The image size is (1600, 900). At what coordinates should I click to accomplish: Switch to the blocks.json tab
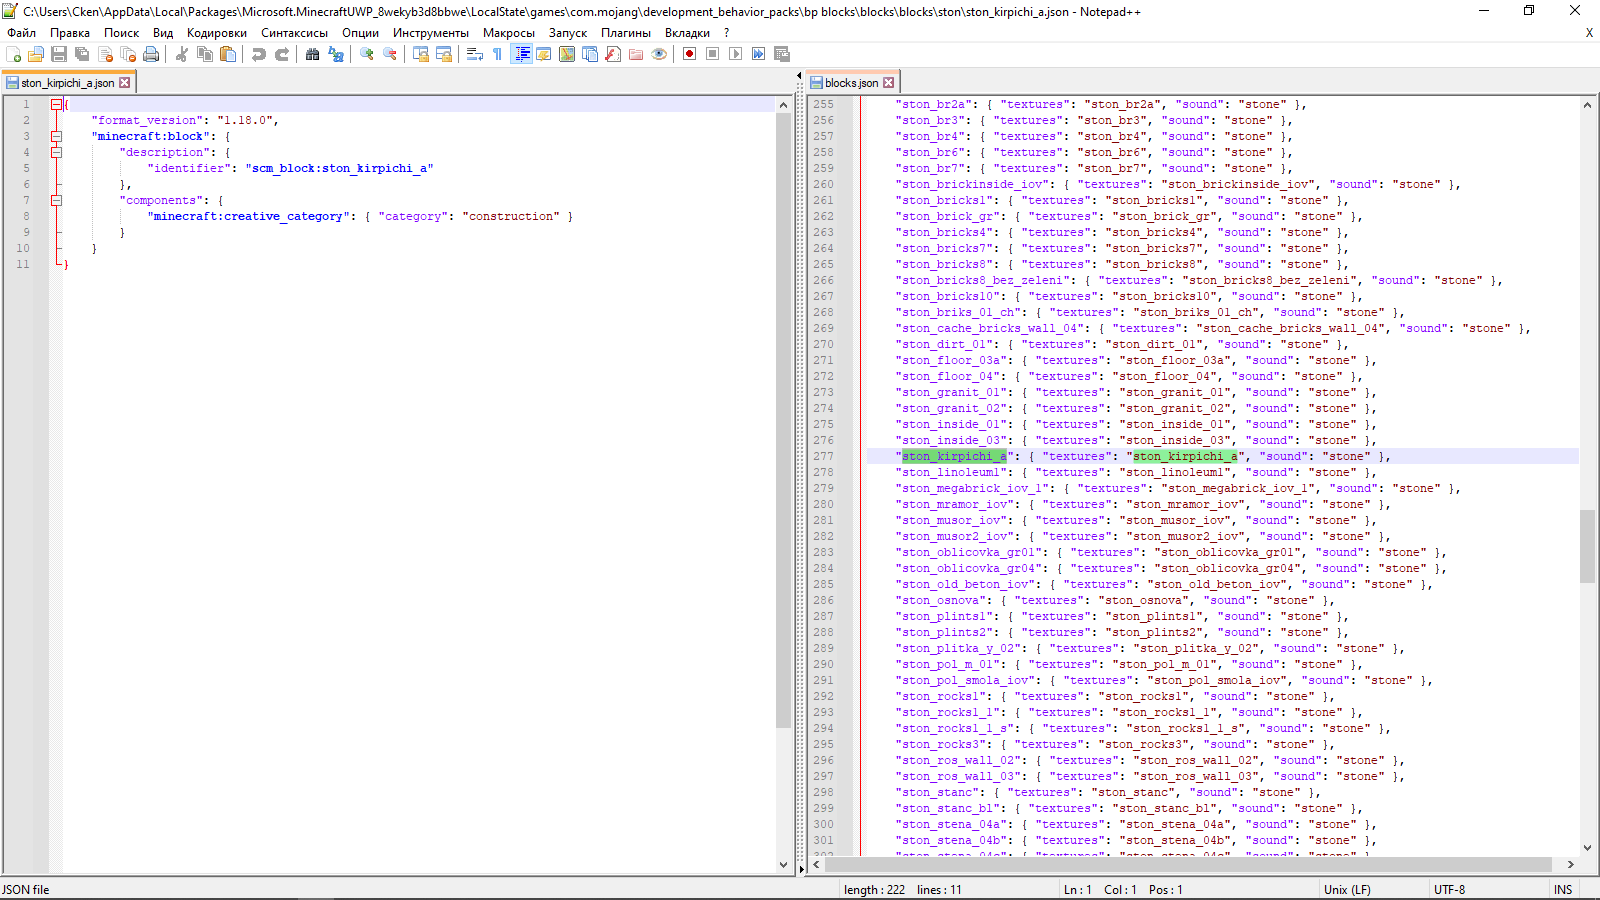click(x=851, y=83)
